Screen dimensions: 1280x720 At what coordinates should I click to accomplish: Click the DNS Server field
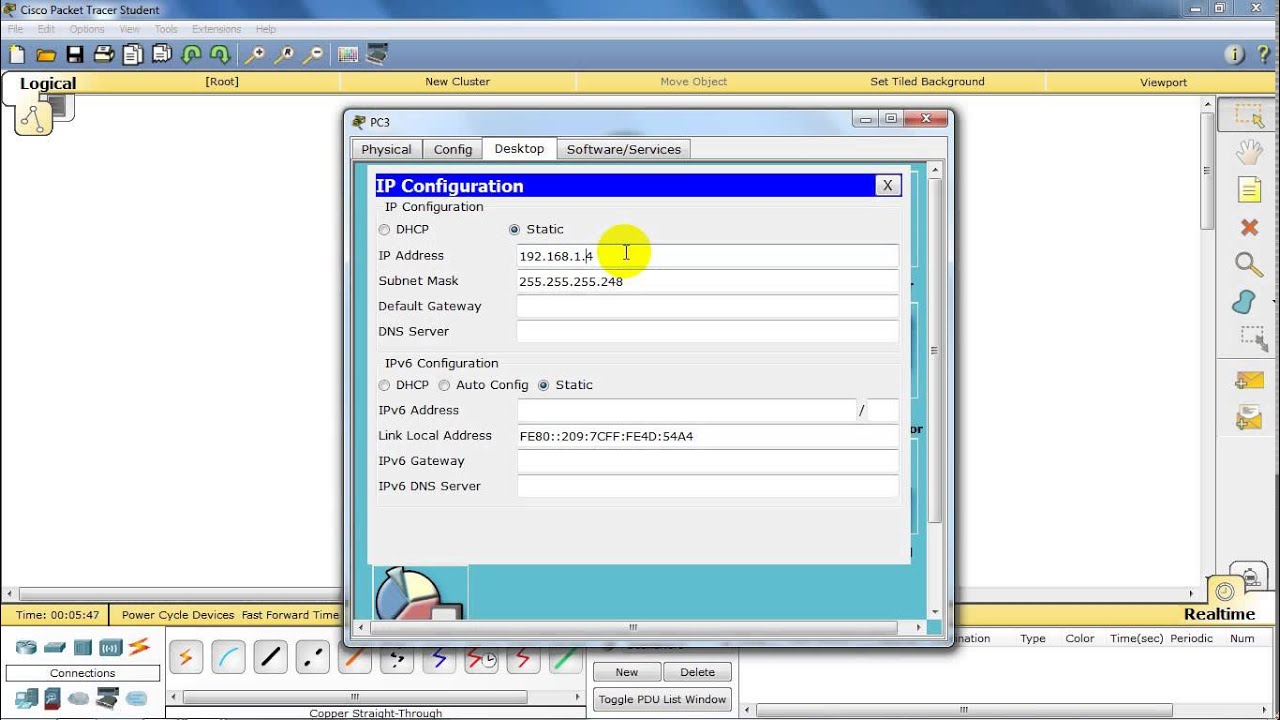[x=708, y=331]
